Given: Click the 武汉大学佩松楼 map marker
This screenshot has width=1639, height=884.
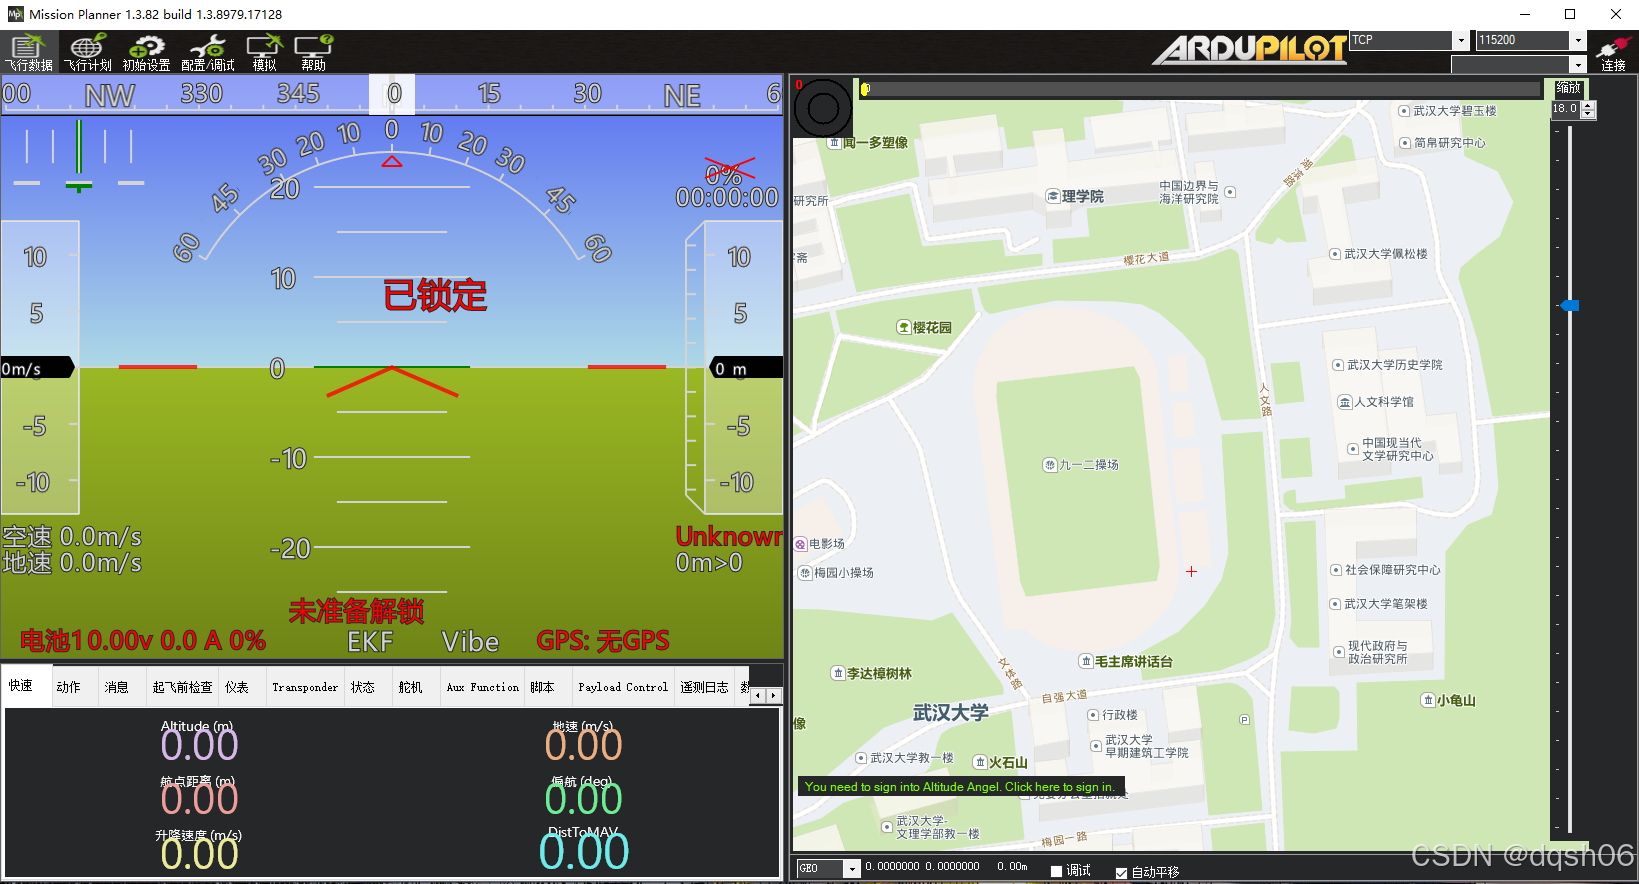Looking at the screenshot, I should [1335, 254].
